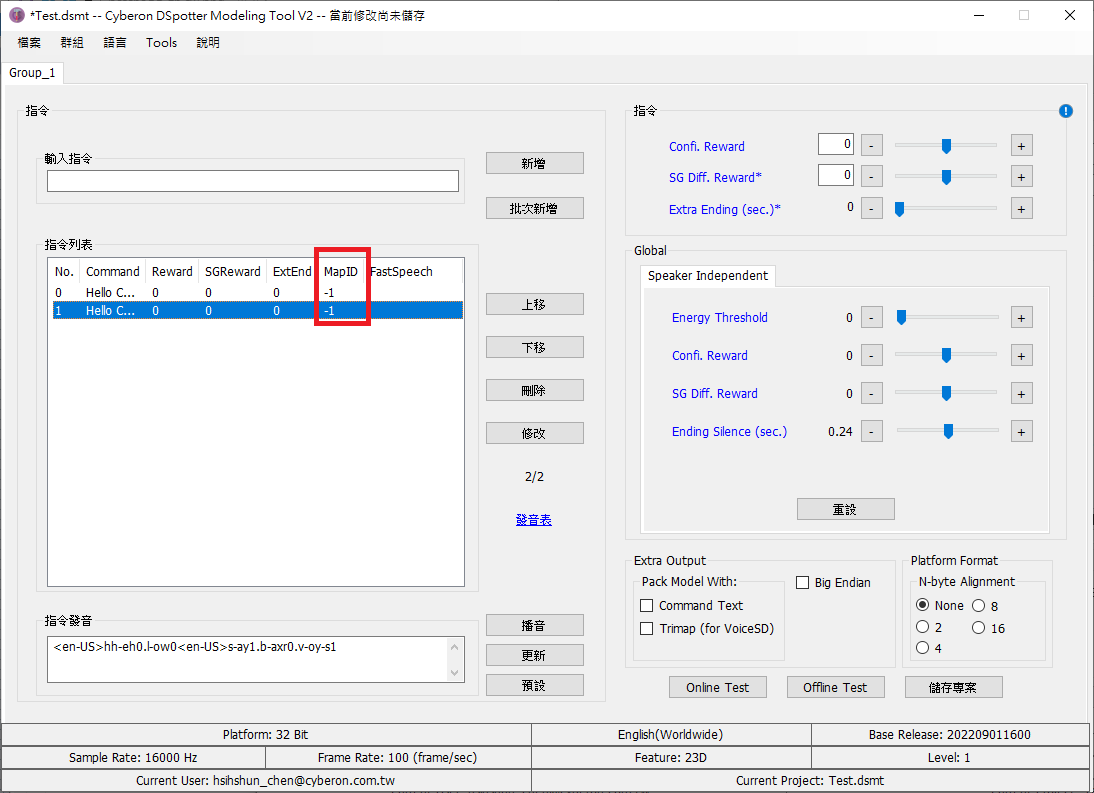
Task: Increase Confi. Reward using its plus icon
Action: pos(1021,145)
